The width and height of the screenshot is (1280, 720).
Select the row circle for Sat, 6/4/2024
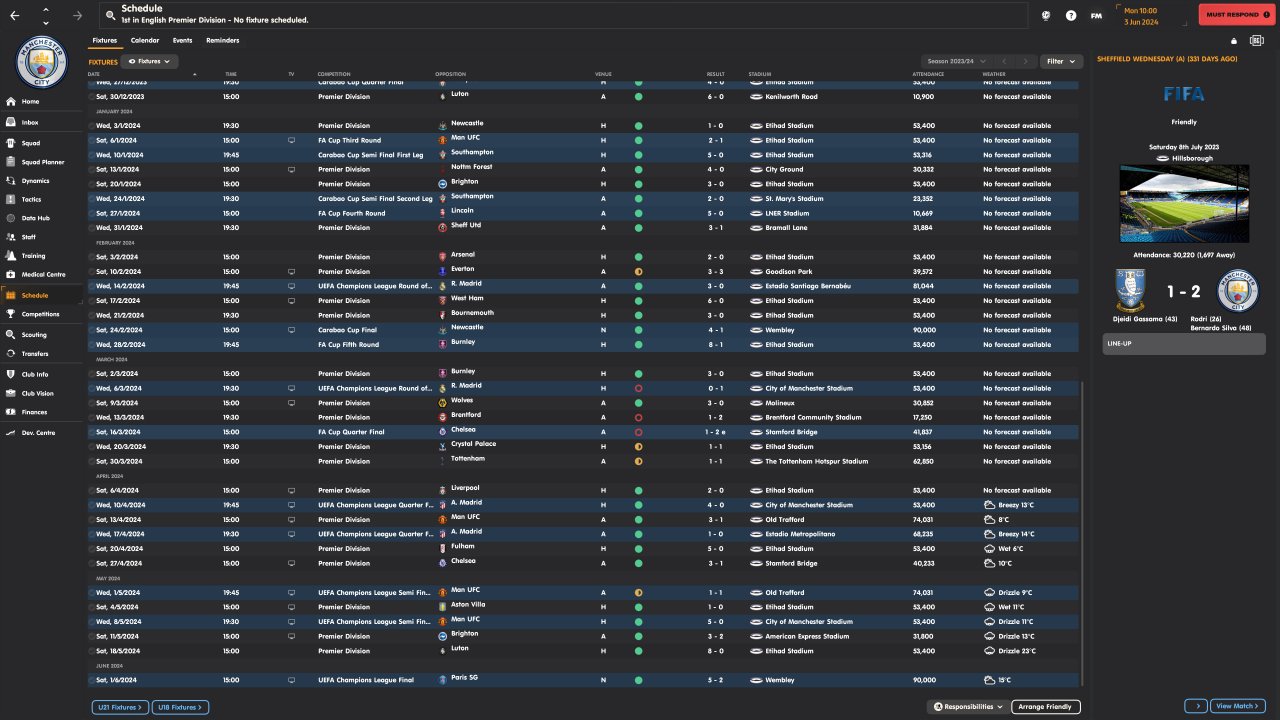pos(92,491)
